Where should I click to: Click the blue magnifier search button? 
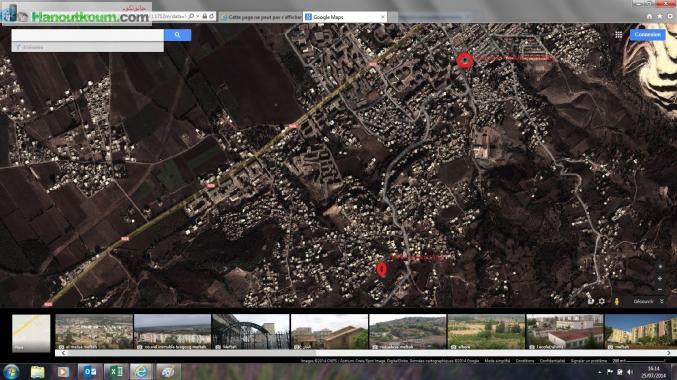[177, 35]
